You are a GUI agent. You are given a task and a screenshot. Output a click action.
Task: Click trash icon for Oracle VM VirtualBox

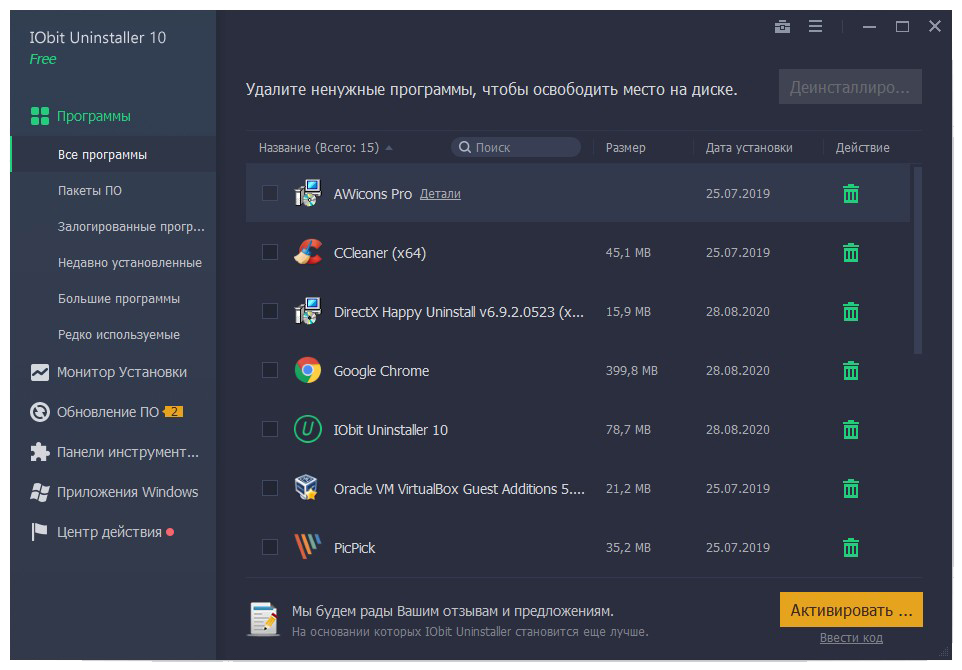pos(850,488)
